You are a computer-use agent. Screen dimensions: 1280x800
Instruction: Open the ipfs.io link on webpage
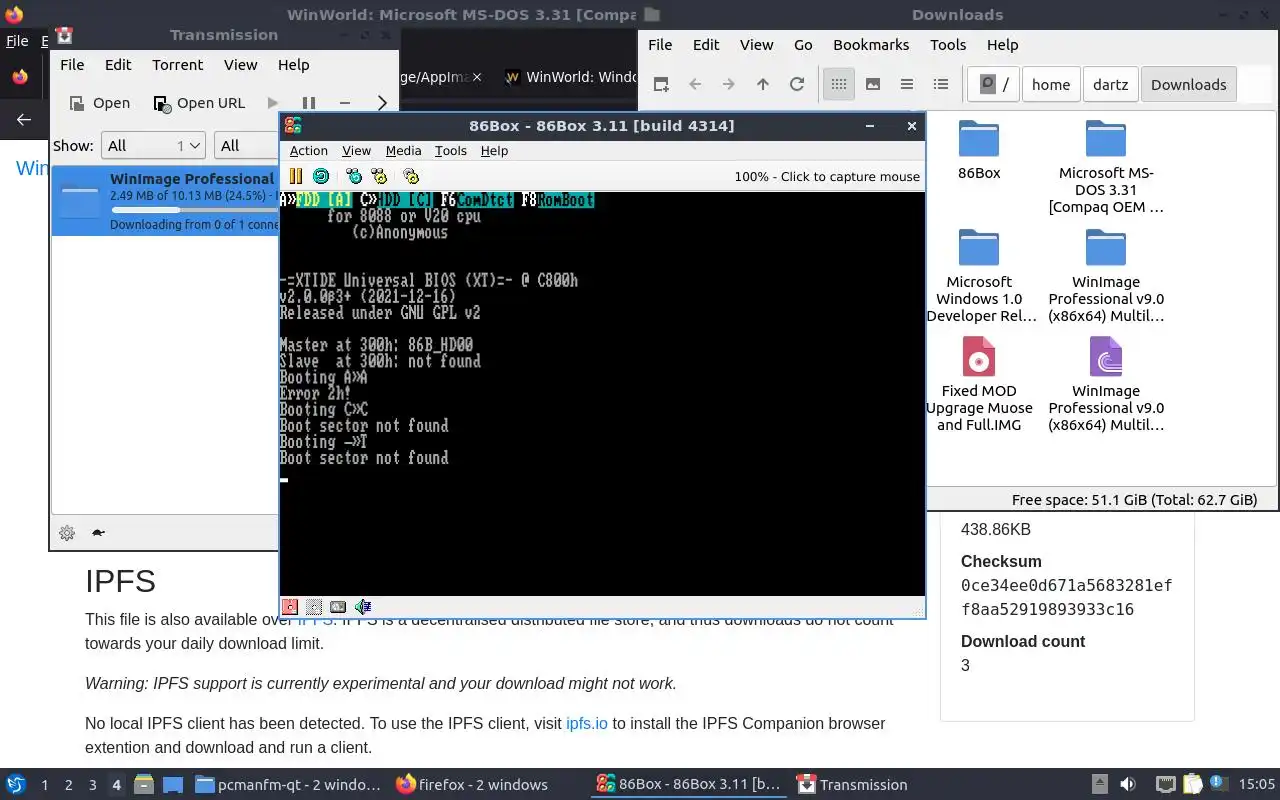[x=587, y=723]
